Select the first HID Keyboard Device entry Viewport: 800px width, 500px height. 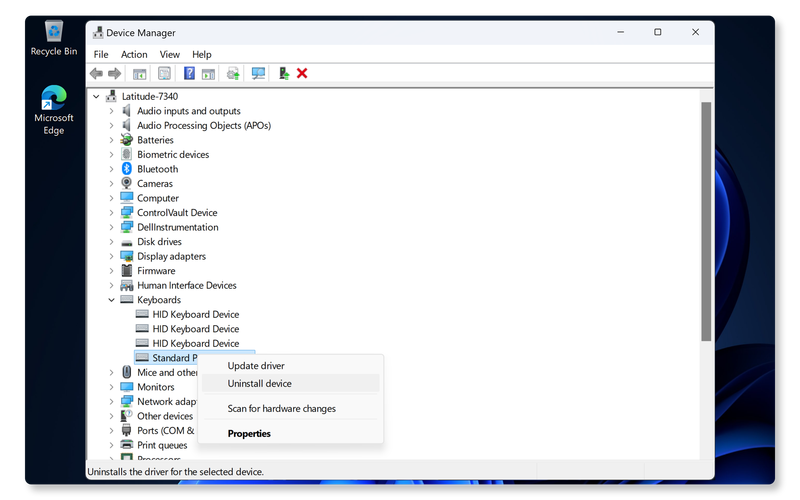coord(195,314)
